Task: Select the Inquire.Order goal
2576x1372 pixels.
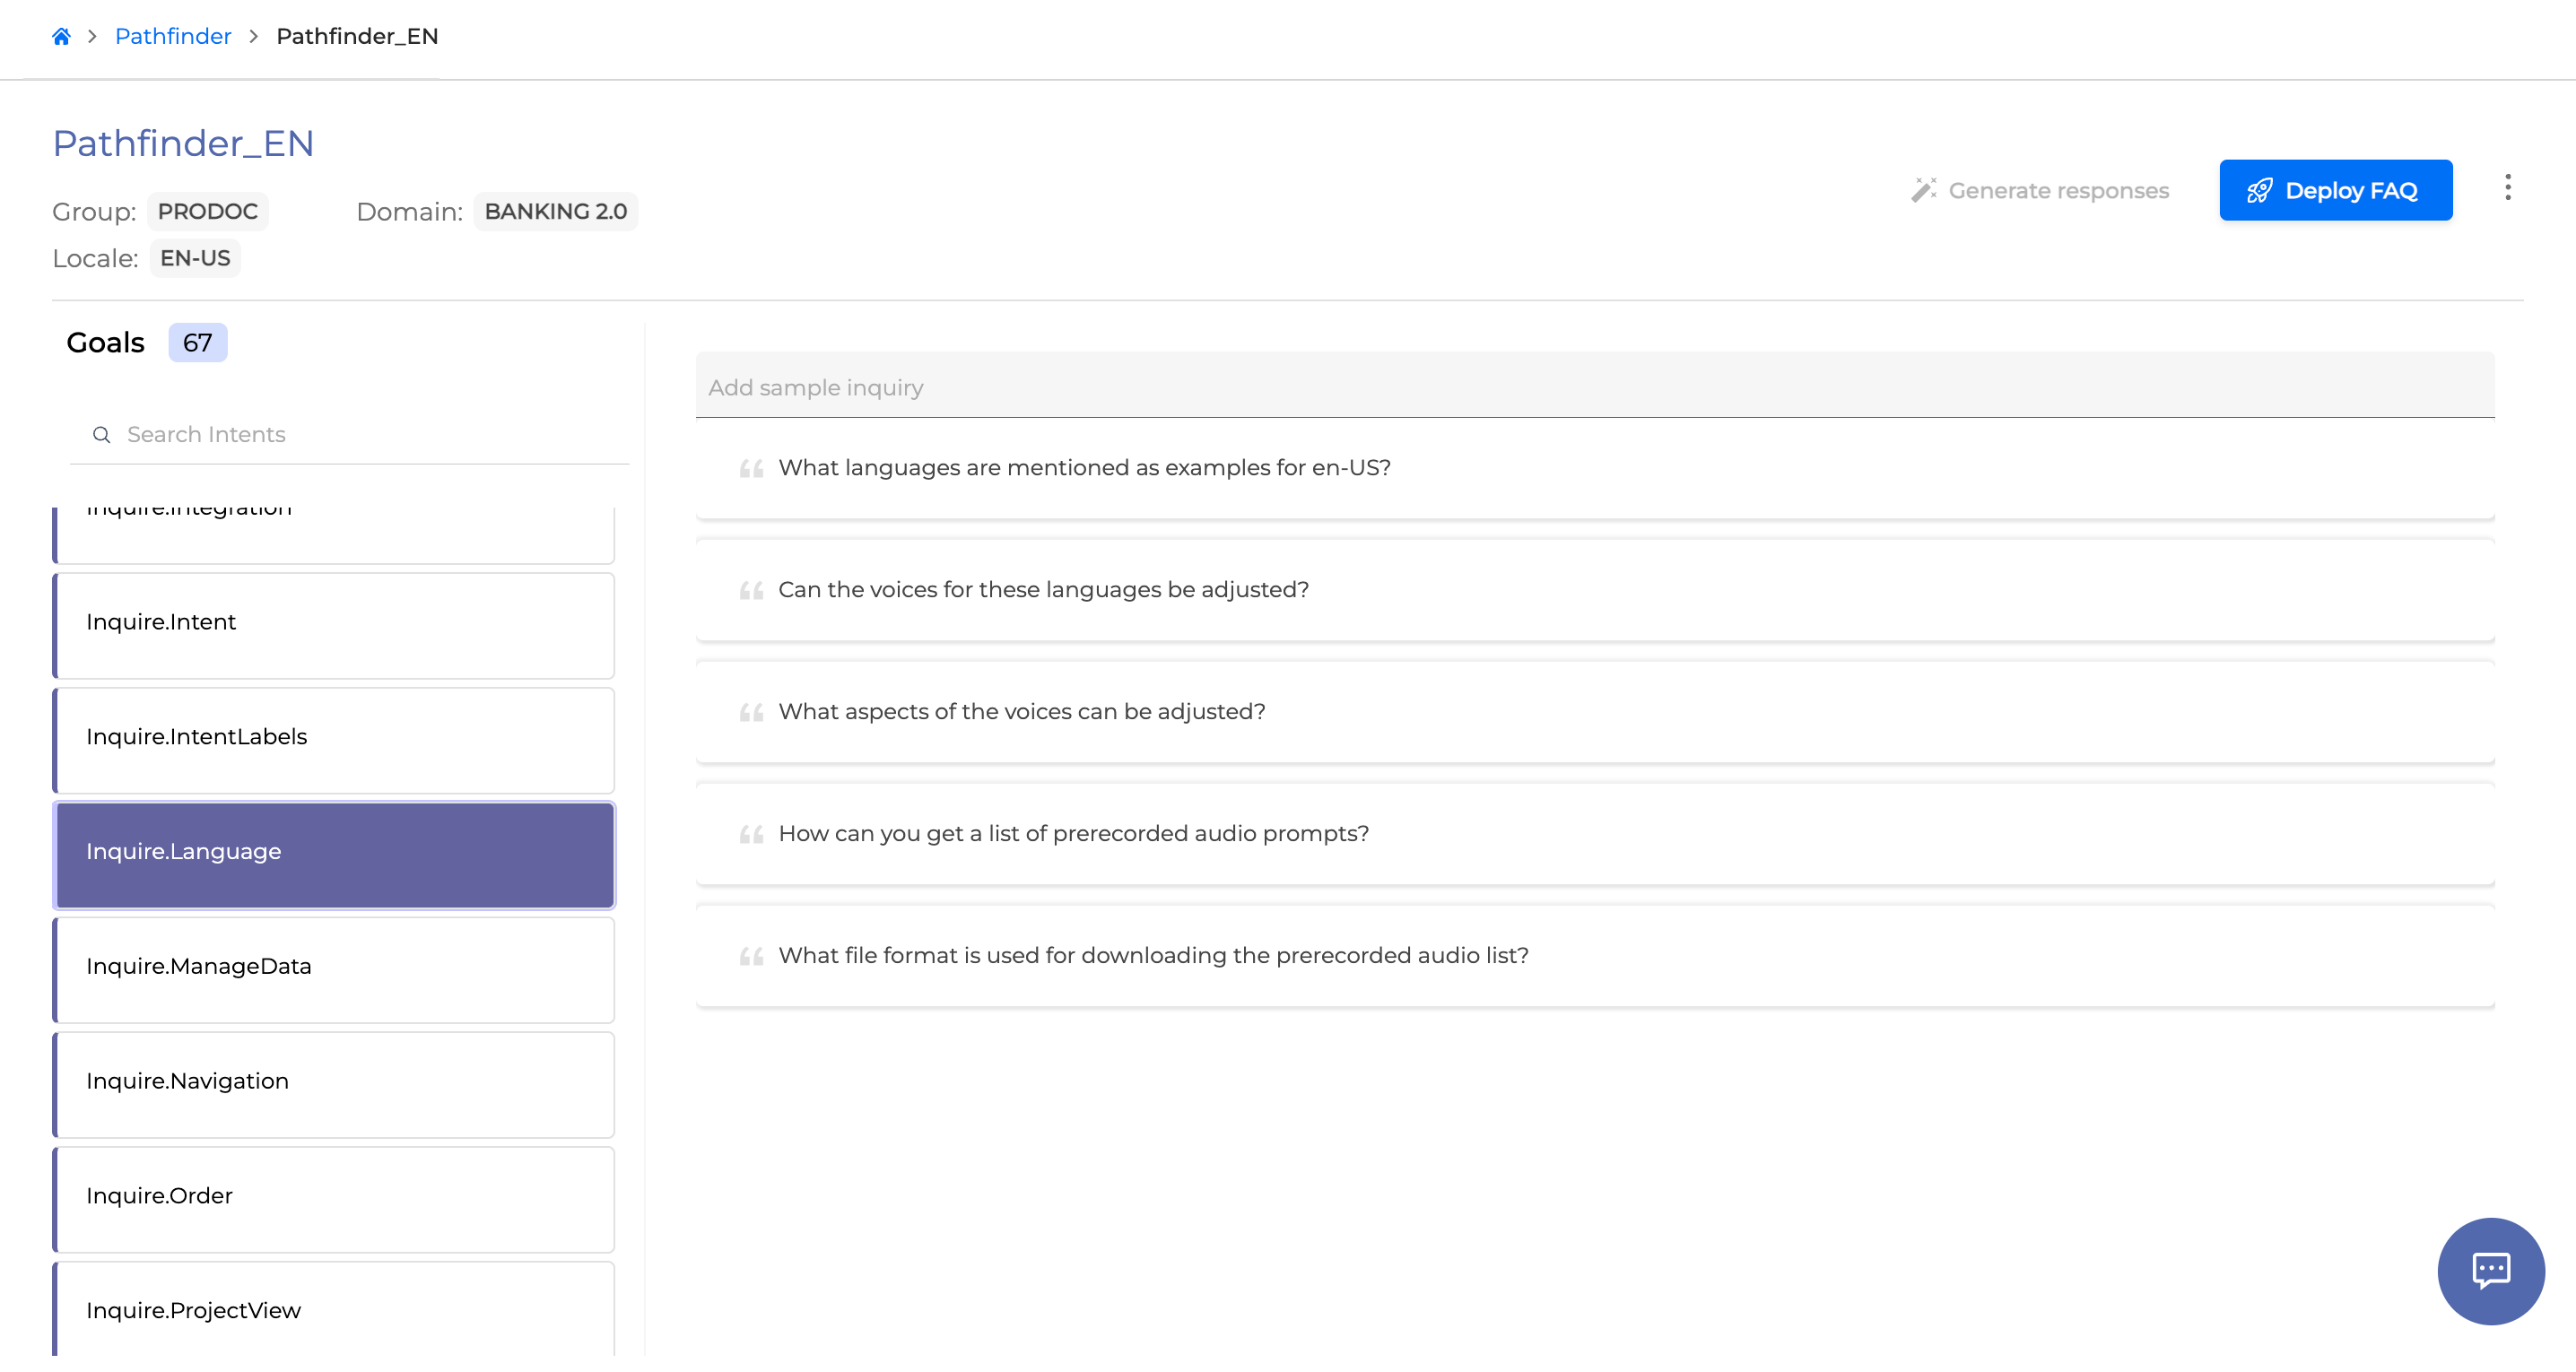Action: point(334,1196)
